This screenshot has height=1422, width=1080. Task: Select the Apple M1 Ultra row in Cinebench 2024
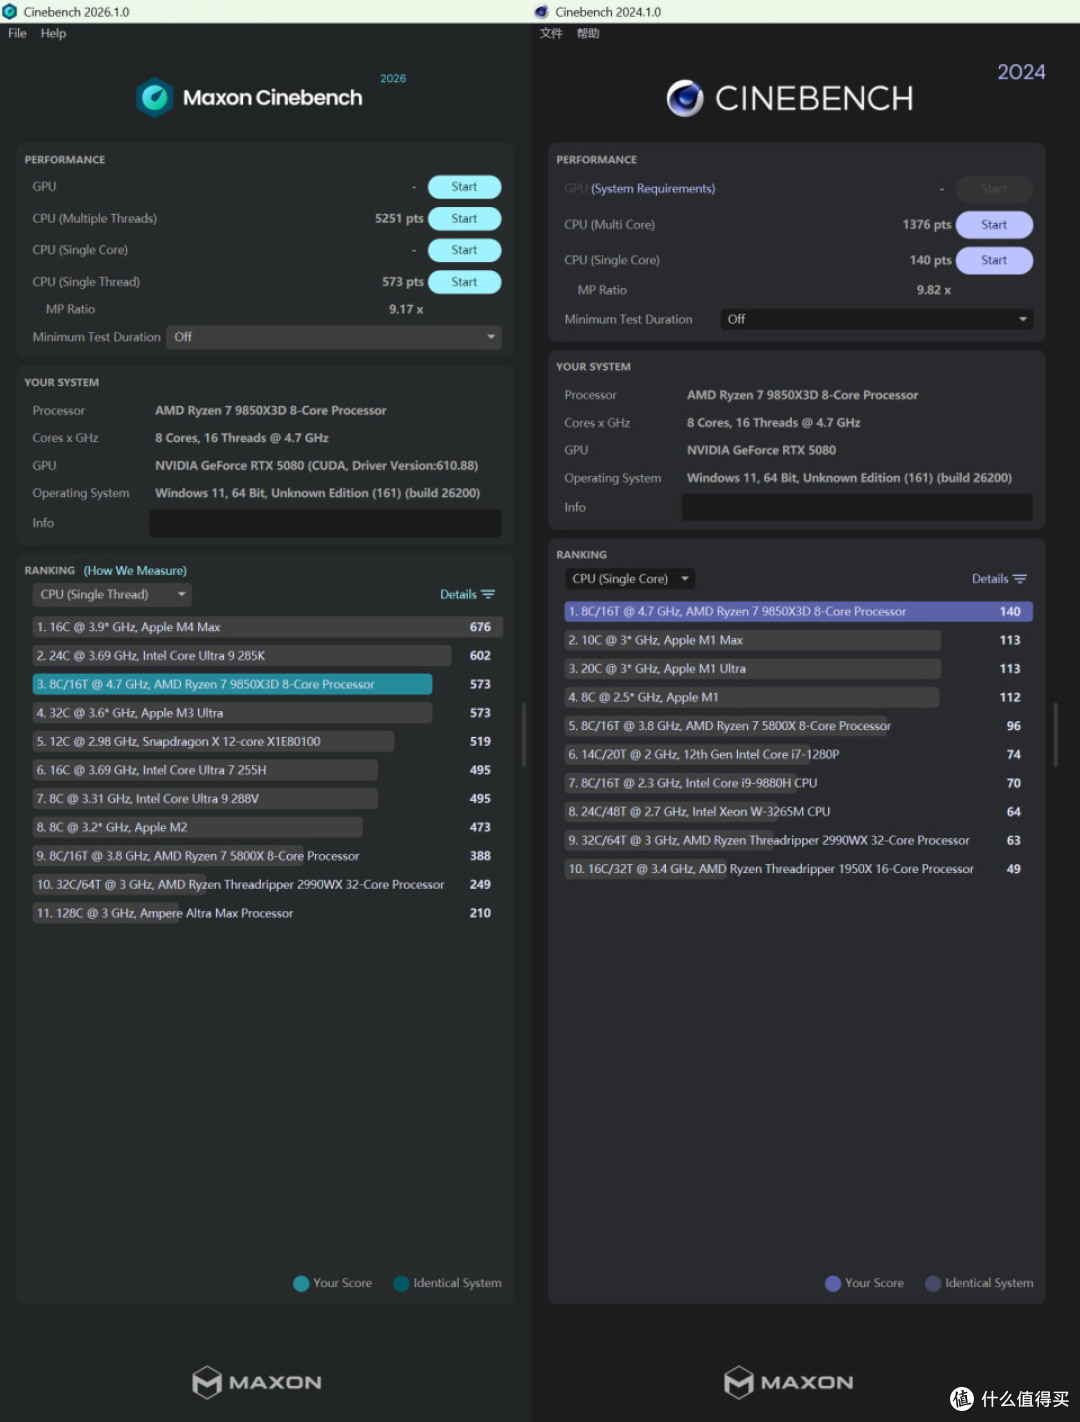[799, 669]
